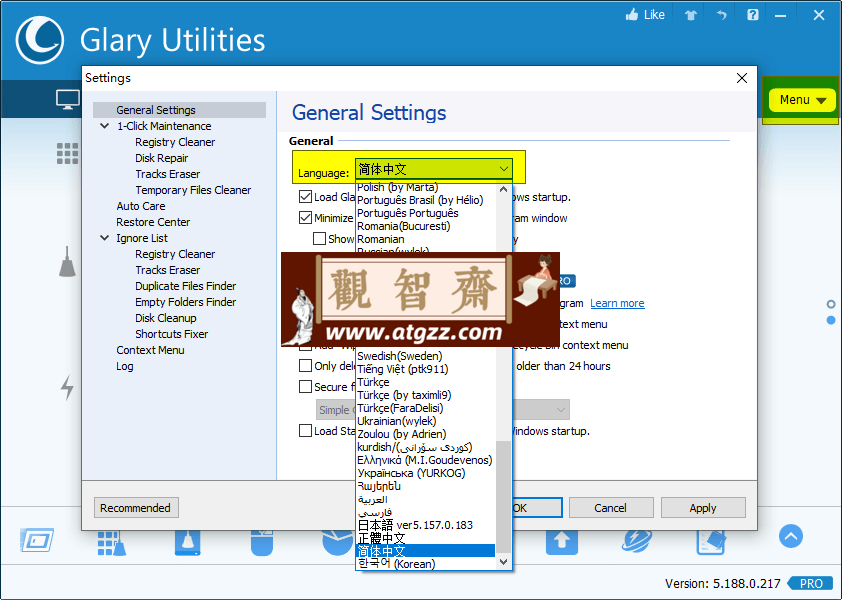The height and width of the screenshot is (600, 842).
Task: Click the Like thumbs-up icon
Action: pos(632,15)
